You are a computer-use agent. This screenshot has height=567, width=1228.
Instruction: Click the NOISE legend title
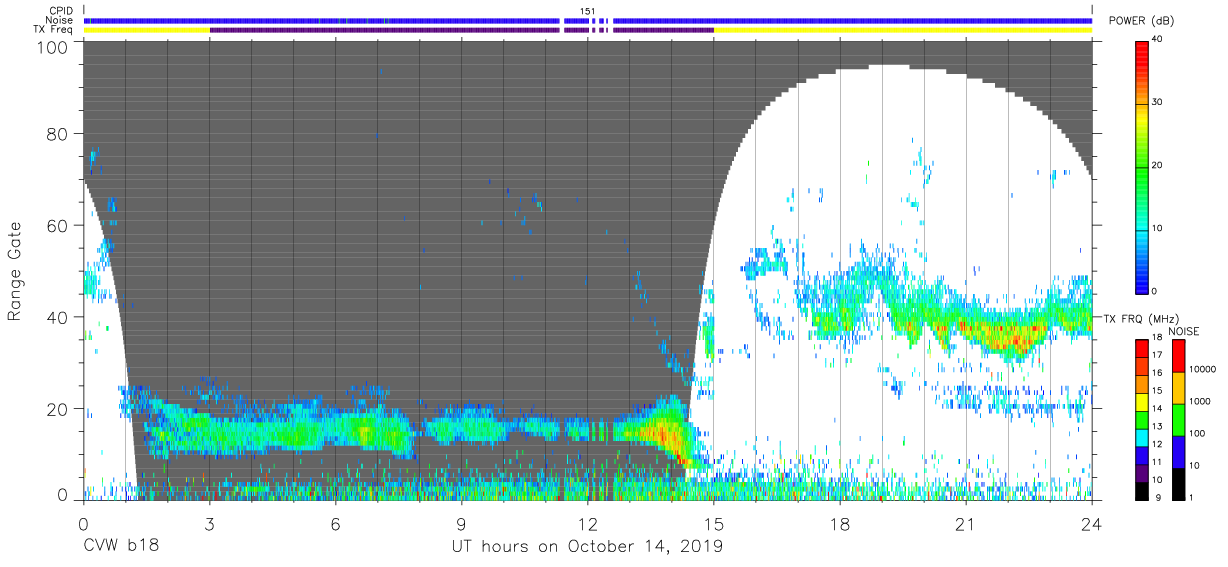[x=1185, y=332]
